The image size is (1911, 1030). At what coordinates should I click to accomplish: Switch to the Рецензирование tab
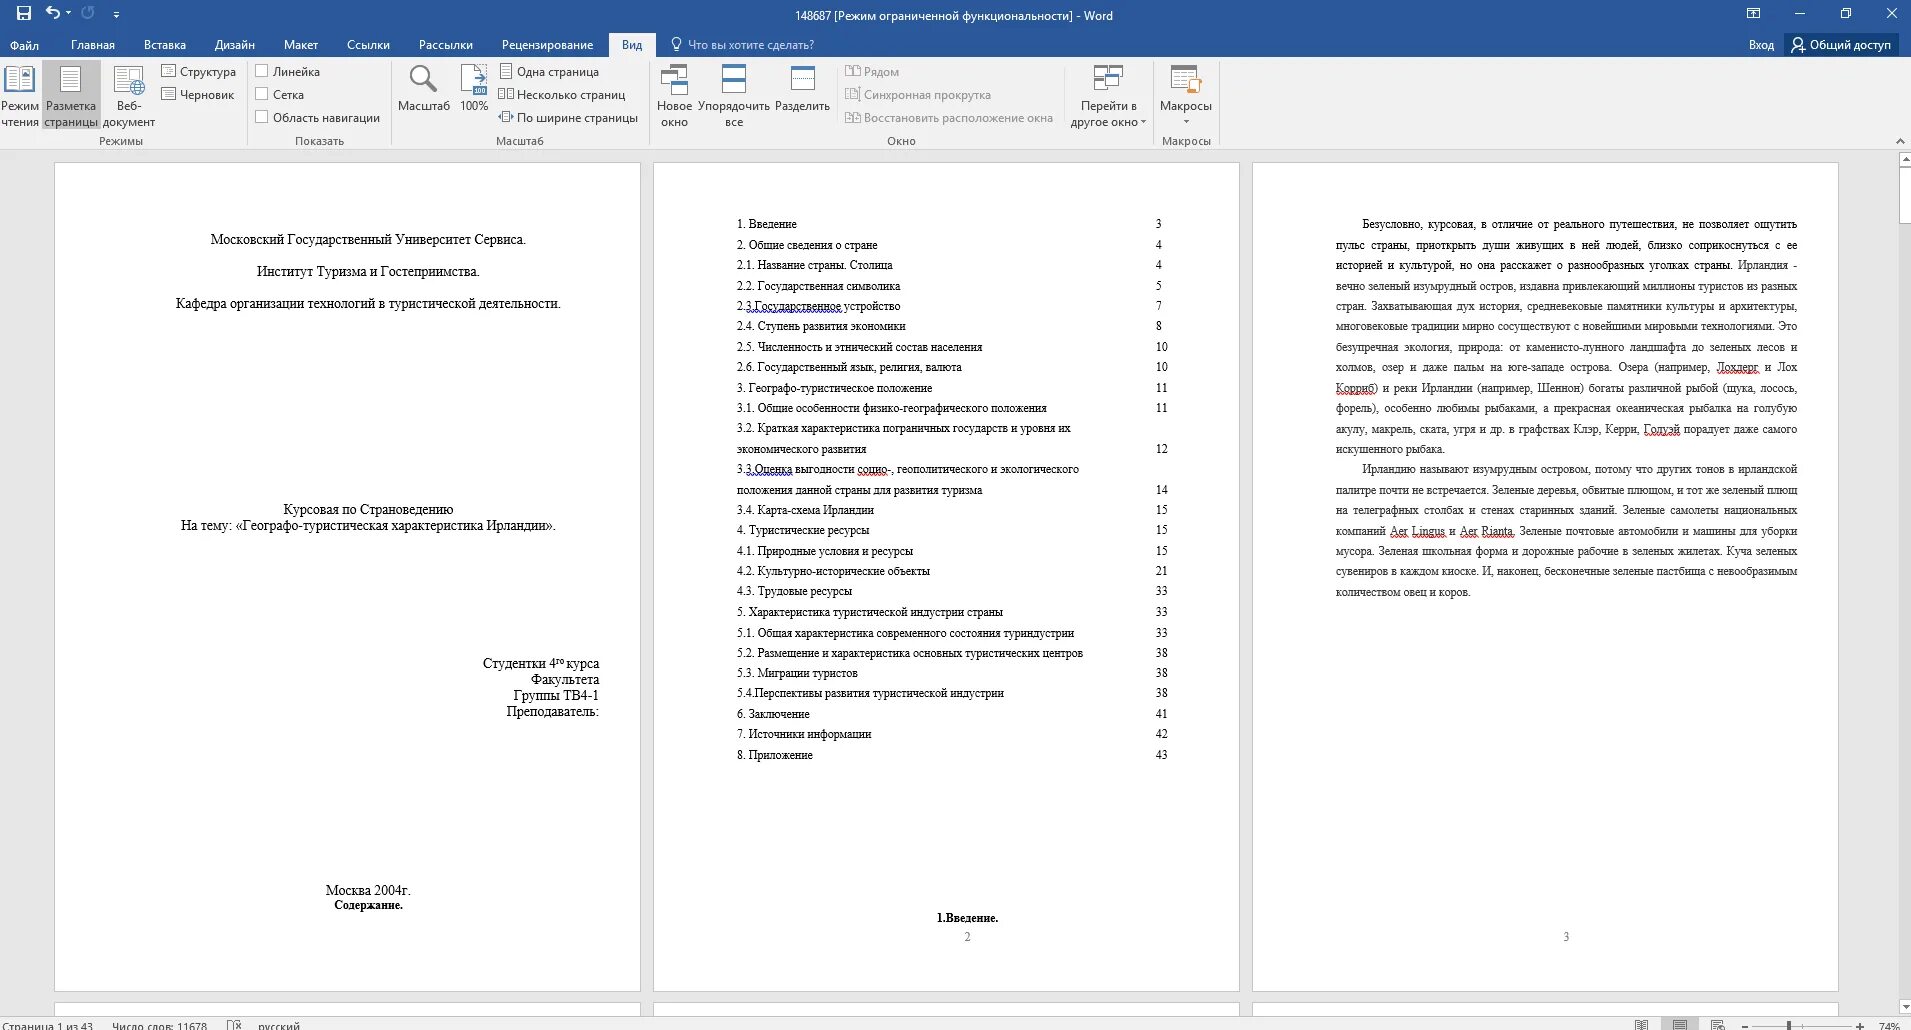point(547,45)
